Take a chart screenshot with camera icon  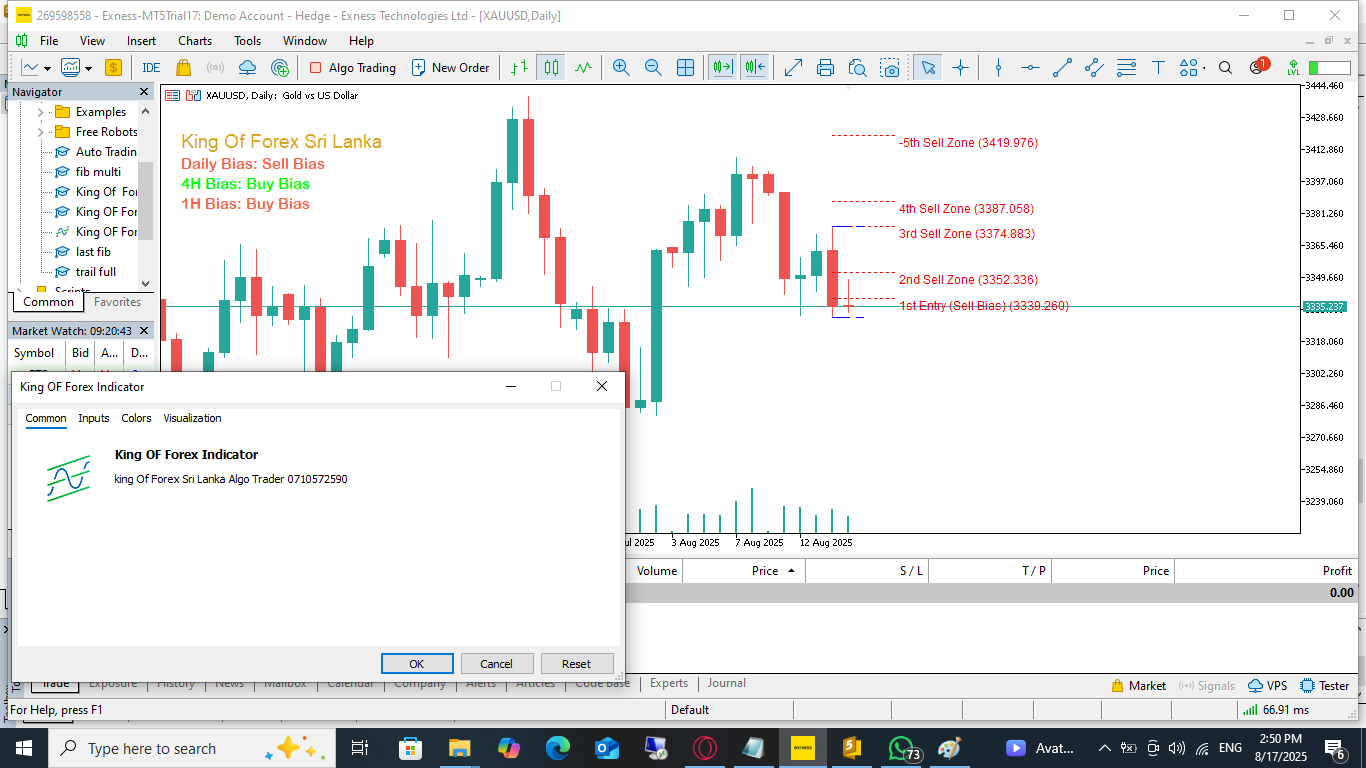coord(890,68)
